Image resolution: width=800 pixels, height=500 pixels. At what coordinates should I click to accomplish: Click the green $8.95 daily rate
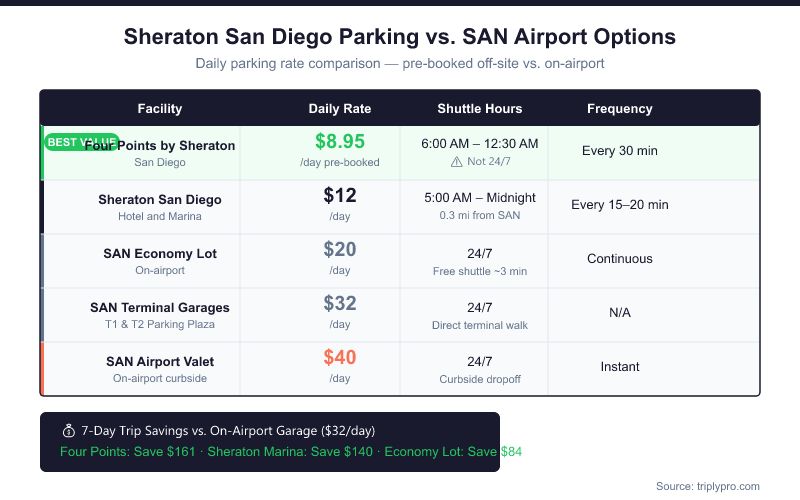tap(340, 142)
